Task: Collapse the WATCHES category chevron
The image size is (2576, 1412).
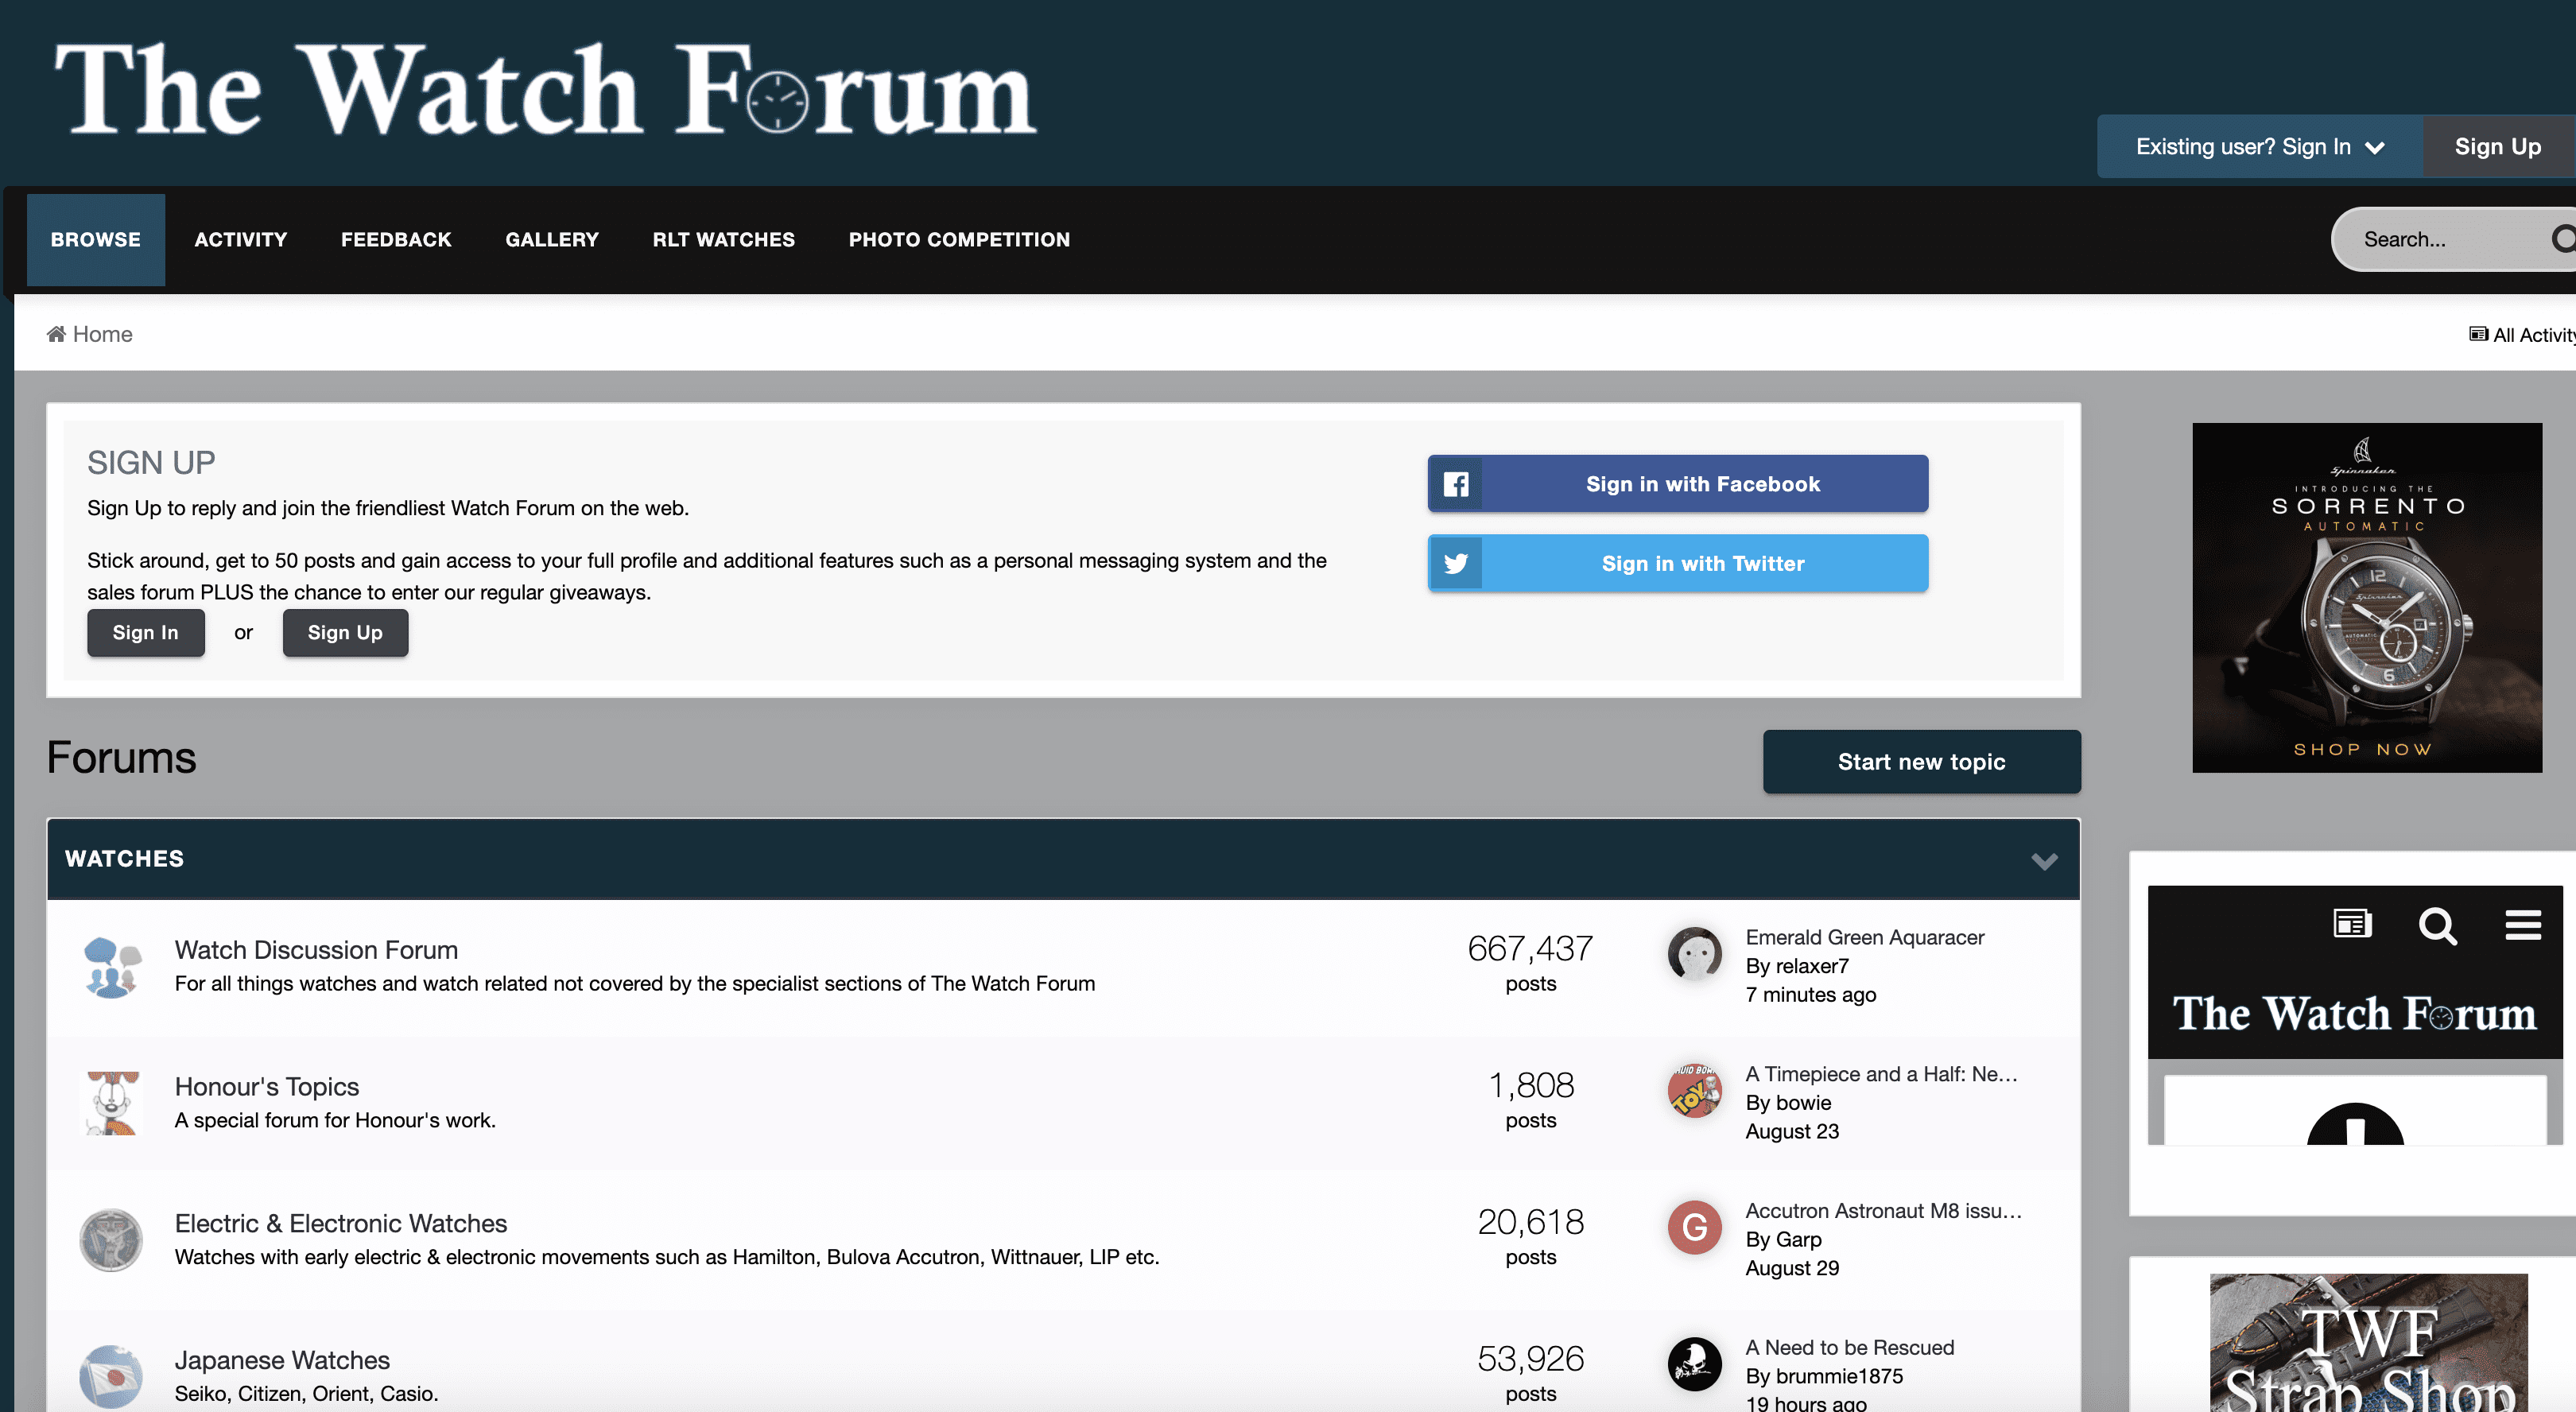Action: 2044,861
